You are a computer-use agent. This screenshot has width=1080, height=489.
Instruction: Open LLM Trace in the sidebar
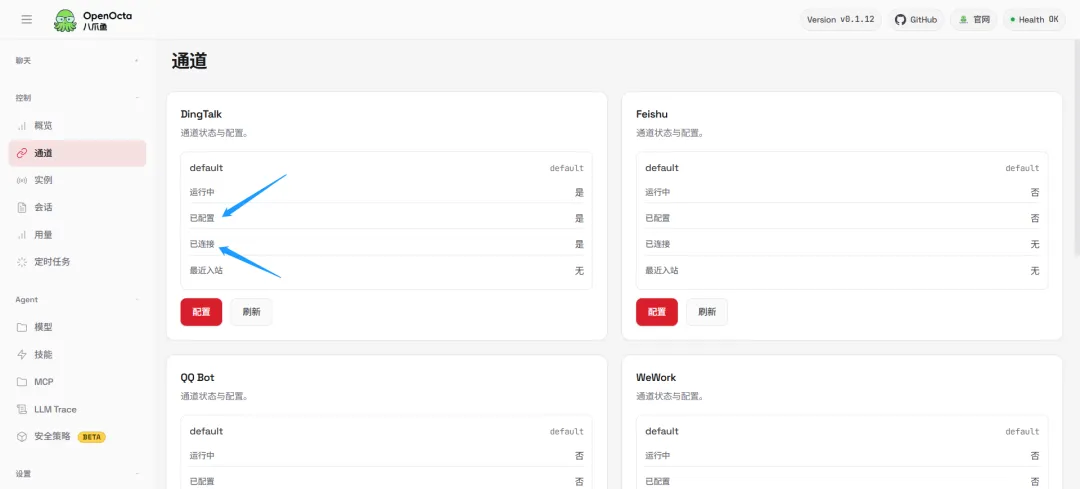[x=77, y=409]
